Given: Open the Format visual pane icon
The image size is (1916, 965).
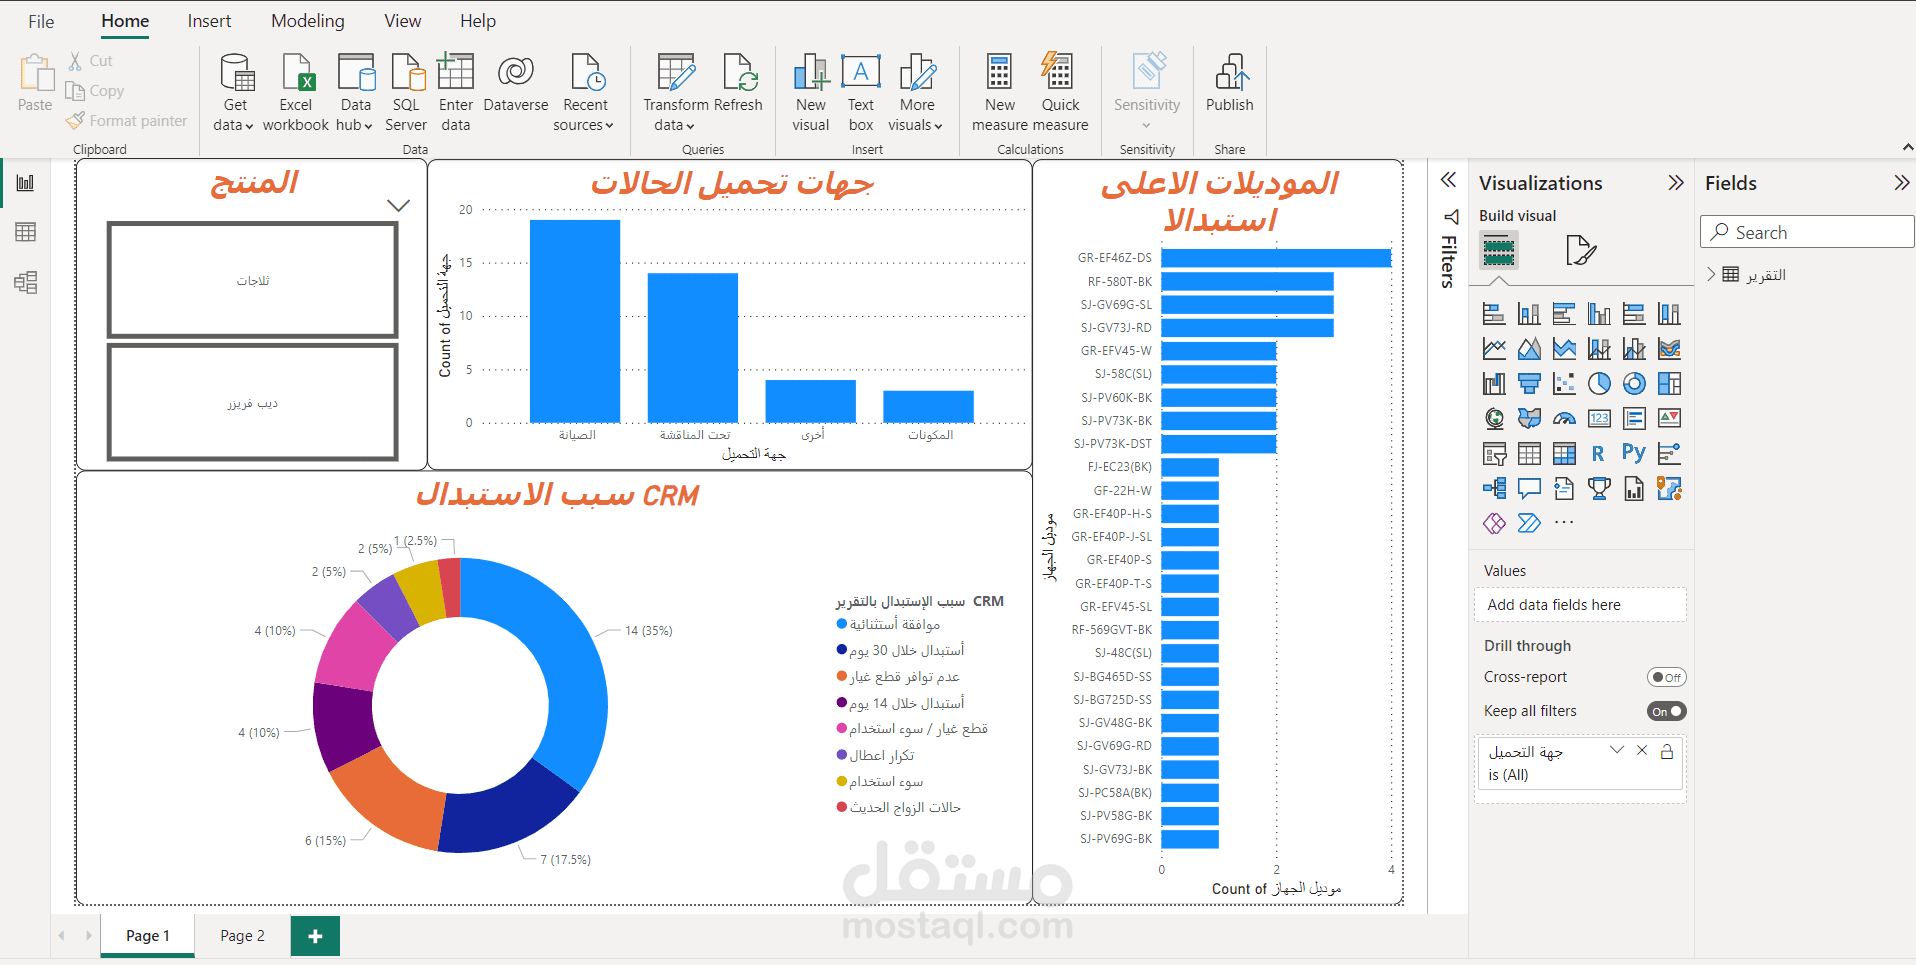Looking at the screenshot, I should click(1581, 250).
